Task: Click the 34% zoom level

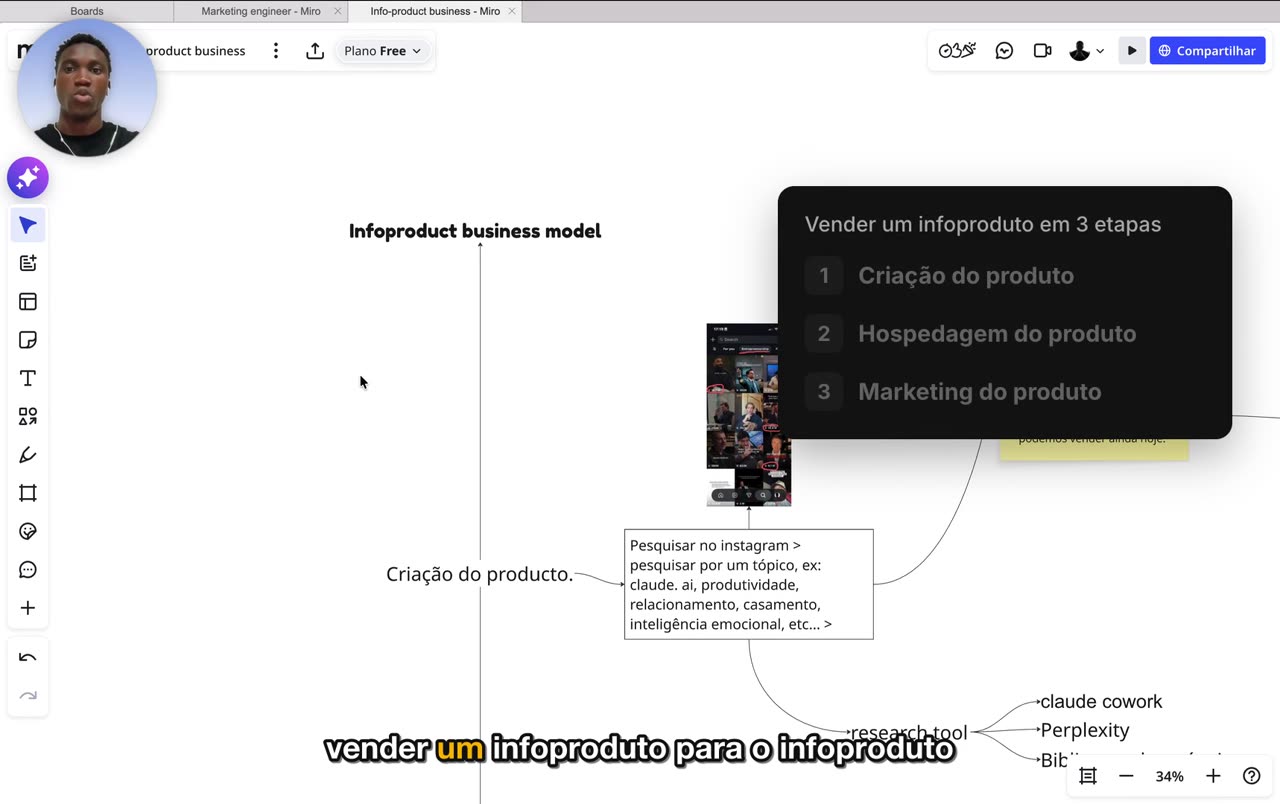Action: [1169, 776]
